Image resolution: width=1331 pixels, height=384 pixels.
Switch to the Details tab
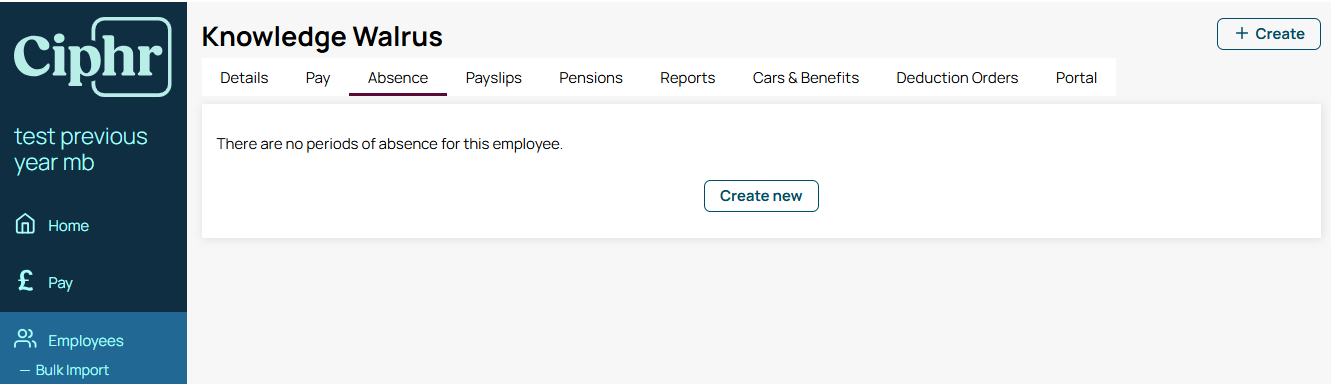[x=244, y=77]
